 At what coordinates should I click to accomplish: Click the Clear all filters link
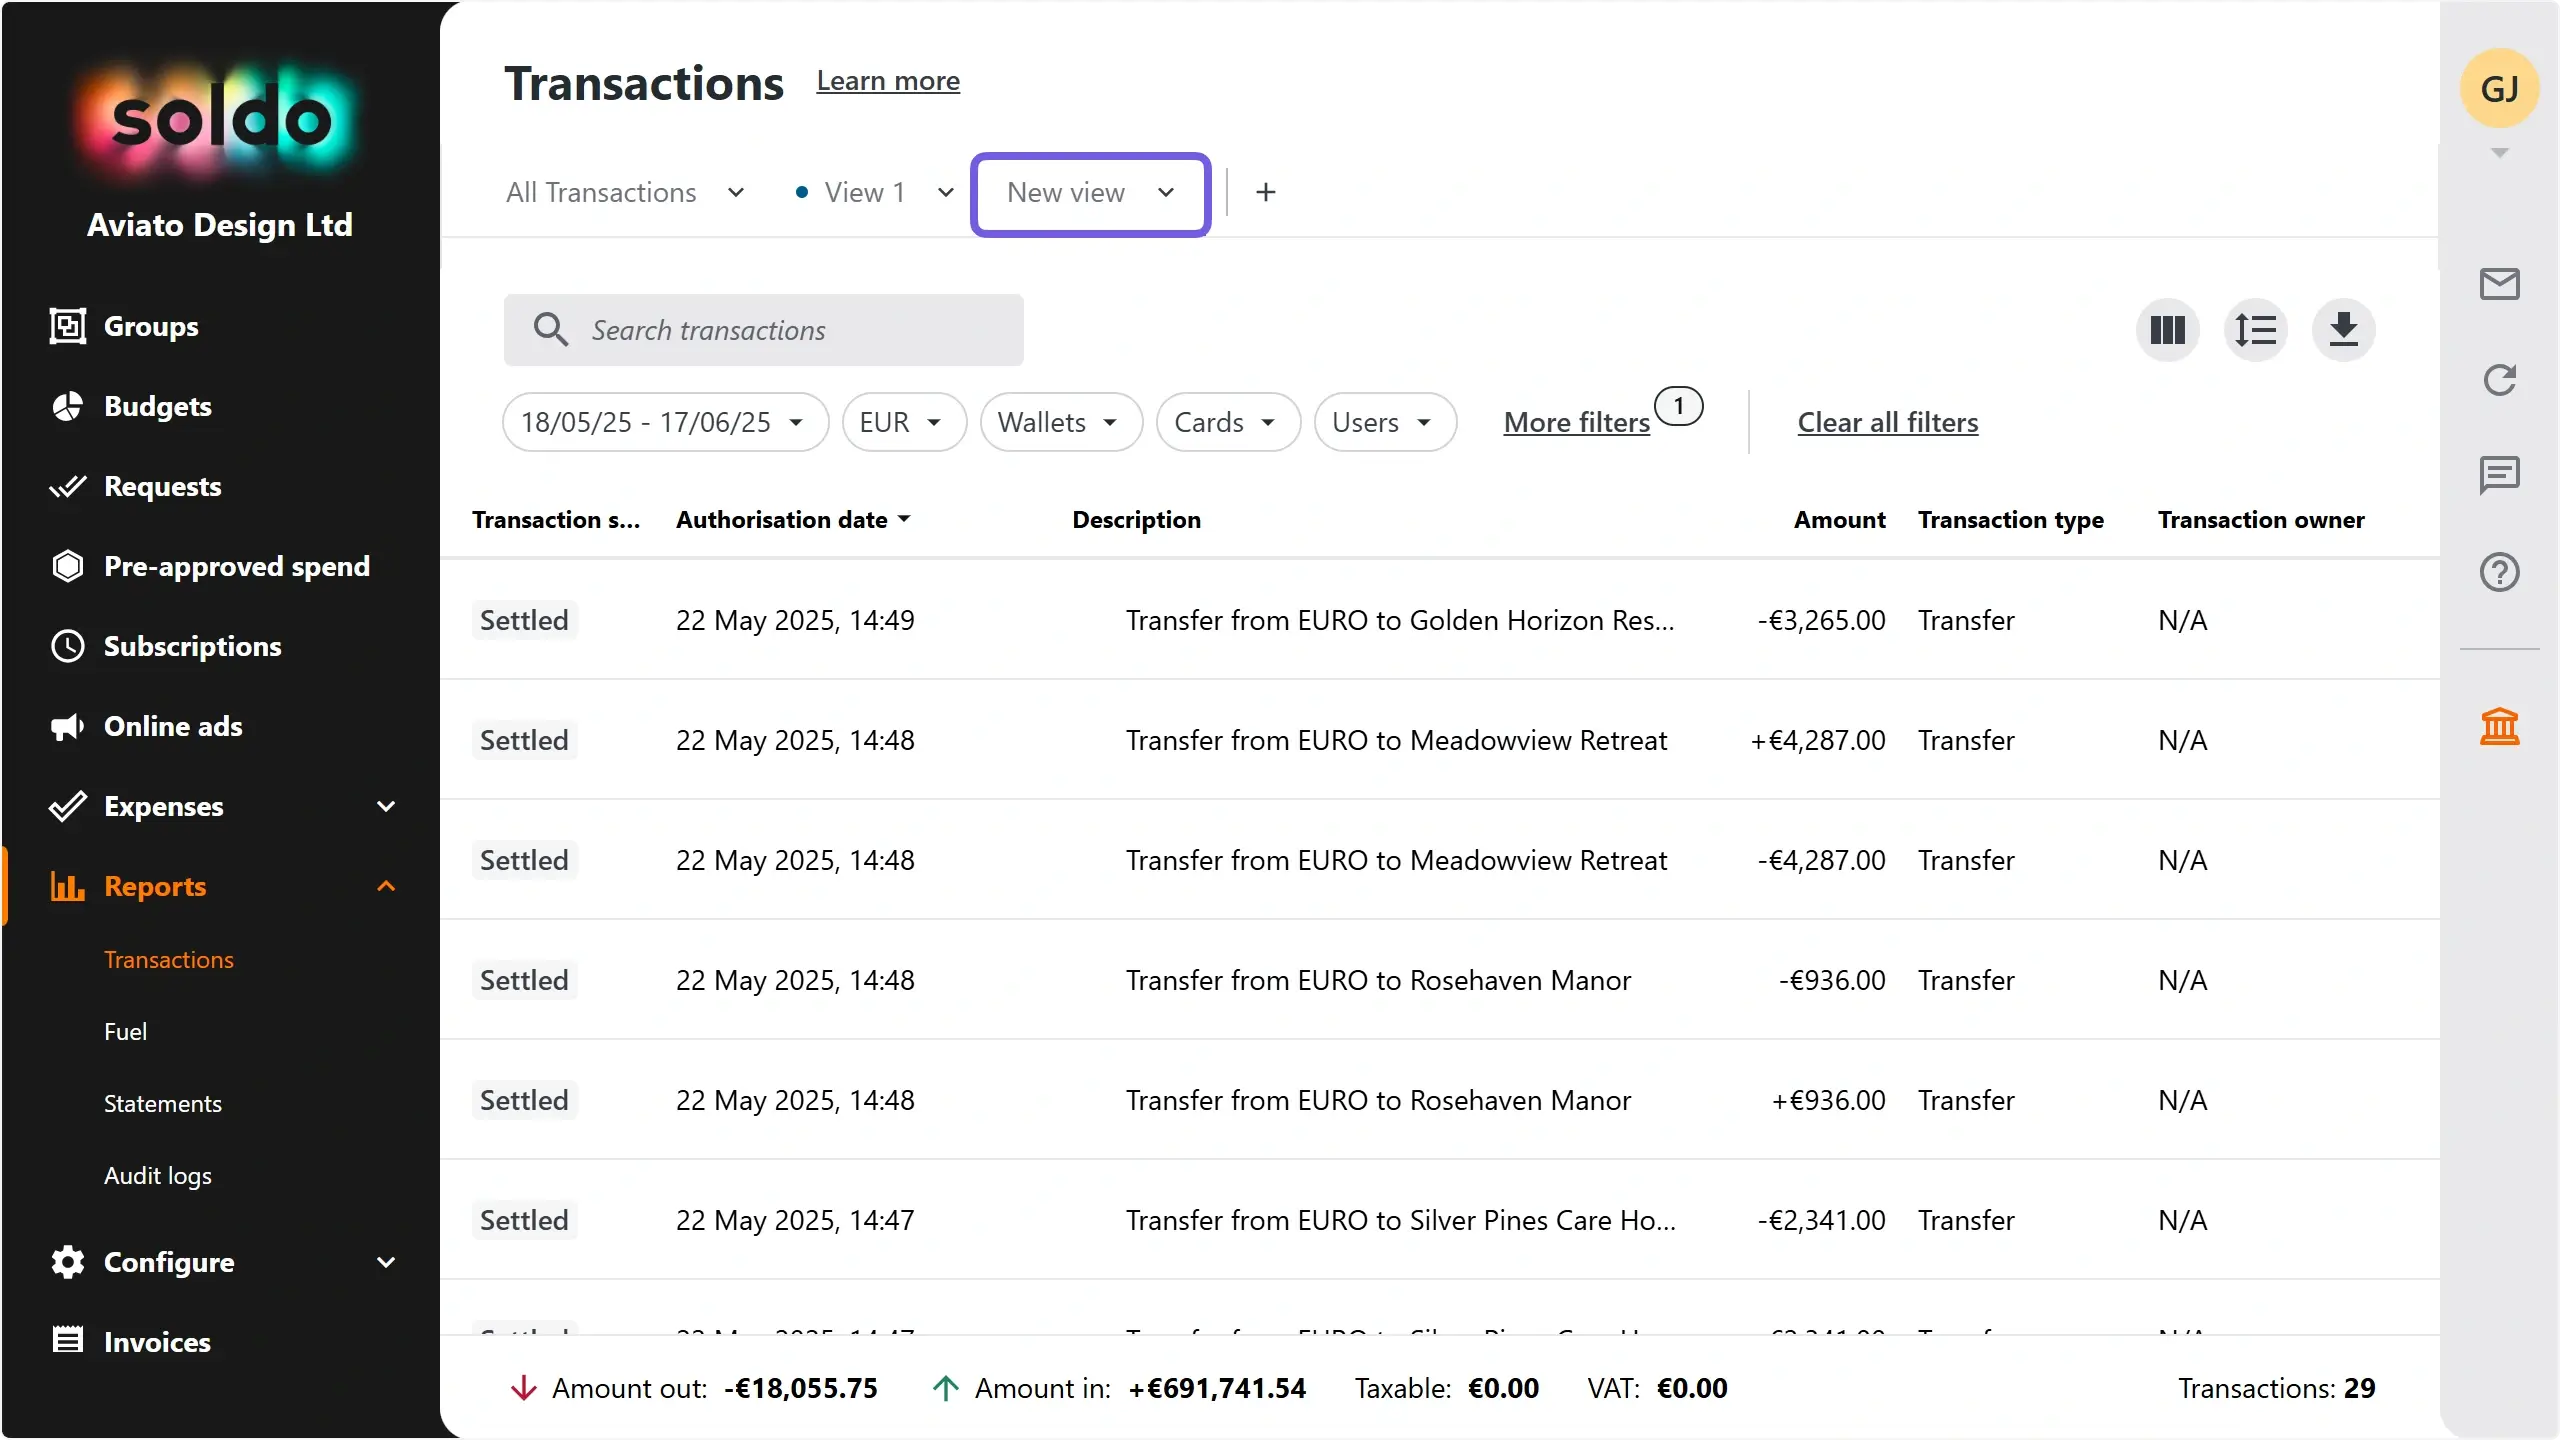coord(1887,422)
